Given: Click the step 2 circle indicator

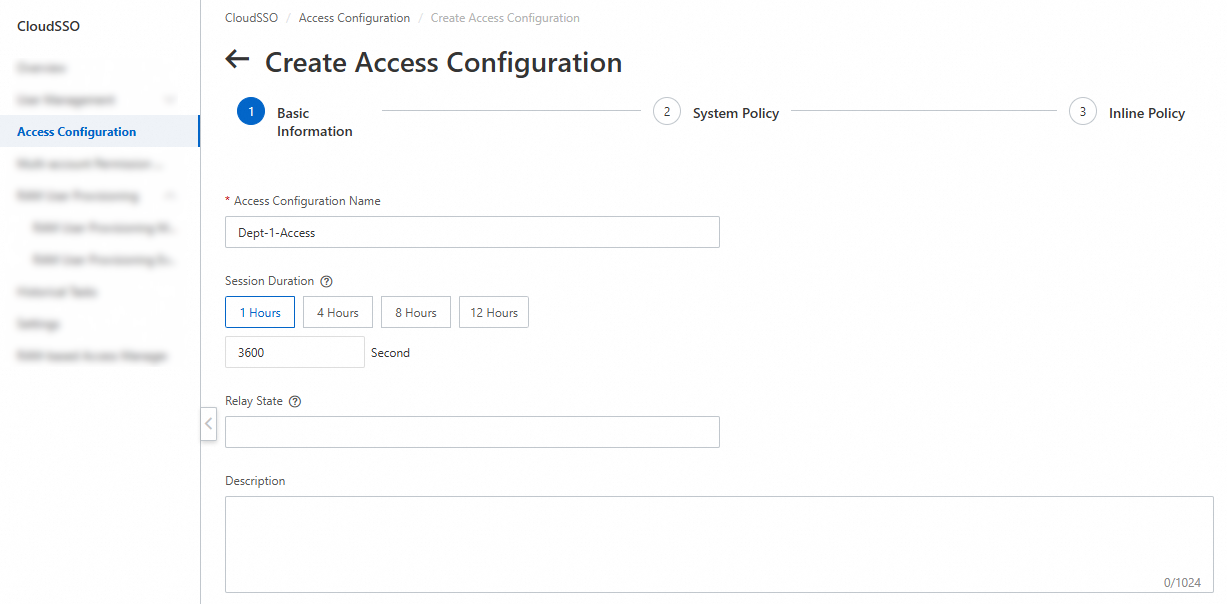Looking at the screenshot, I should pyautogui.click(x=667, y=112).
